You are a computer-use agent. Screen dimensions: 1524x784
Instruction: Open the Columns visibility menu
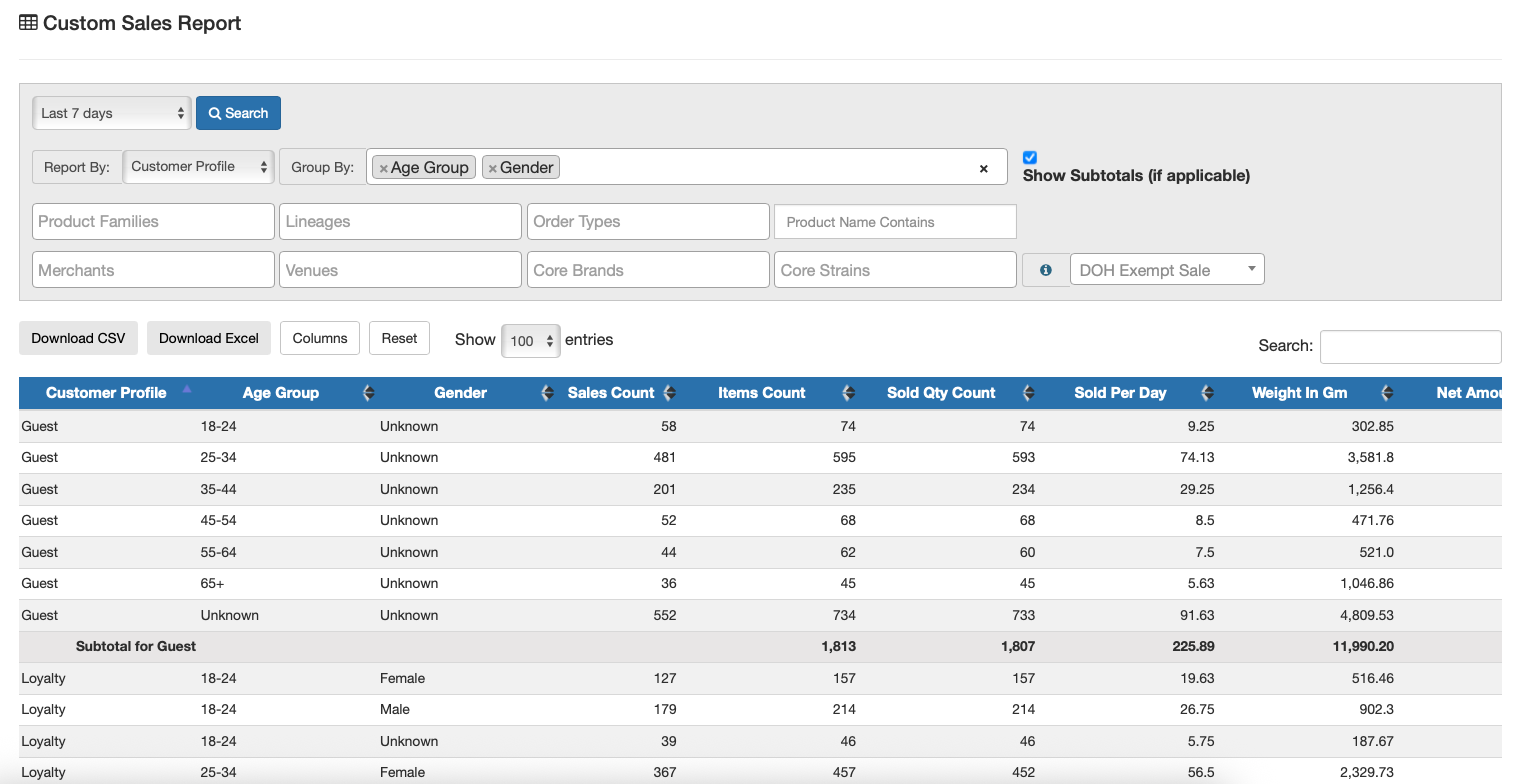(320, 338)
